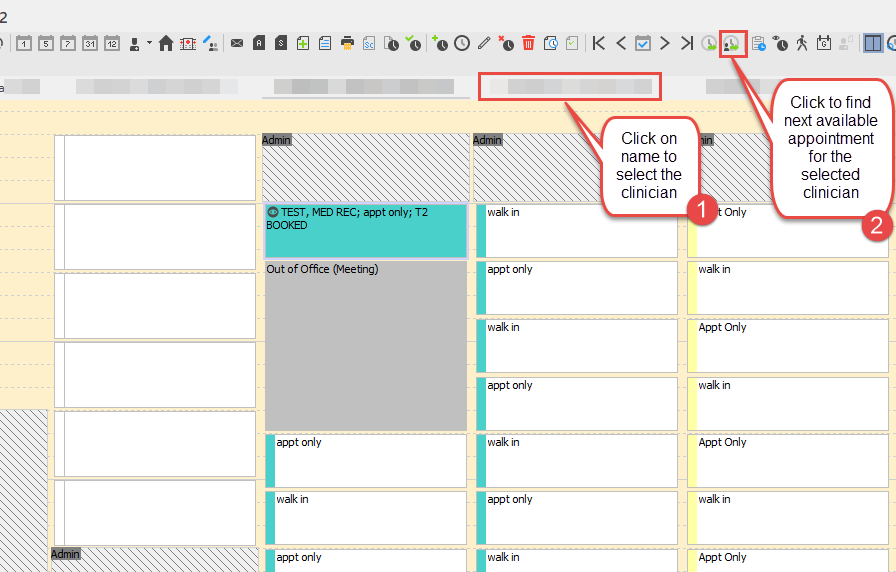Go to the Home schedule icon
896x572 pixels.
click(x=166, y=43)
